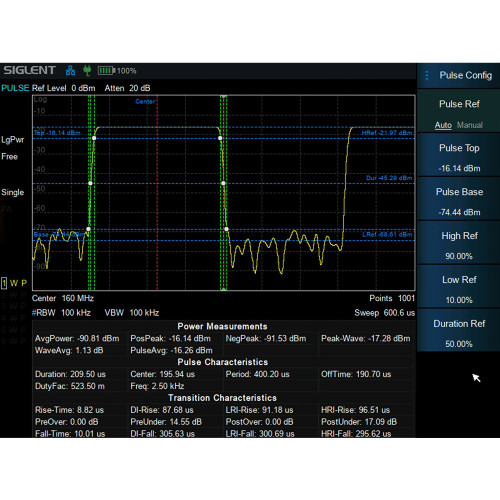Select trace 1 indicator box
Viewport: 500px width, 500px height.
pyautogui.click(x=4, y=283)
